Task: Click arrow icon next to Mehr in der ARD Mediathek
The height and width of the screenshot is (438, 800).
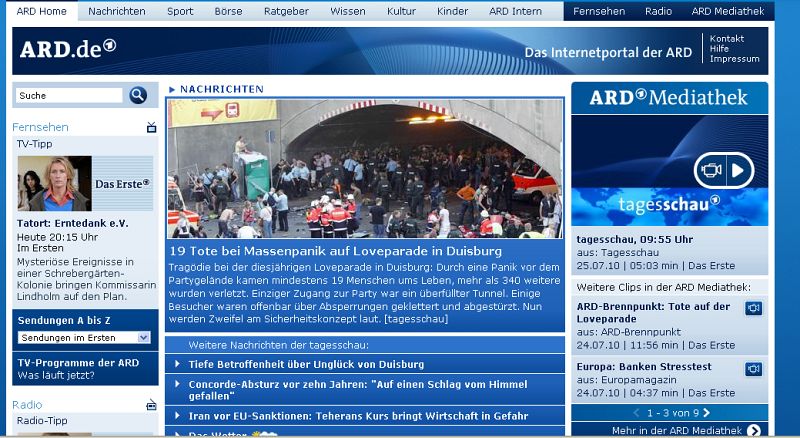Action: coord(753,431)
